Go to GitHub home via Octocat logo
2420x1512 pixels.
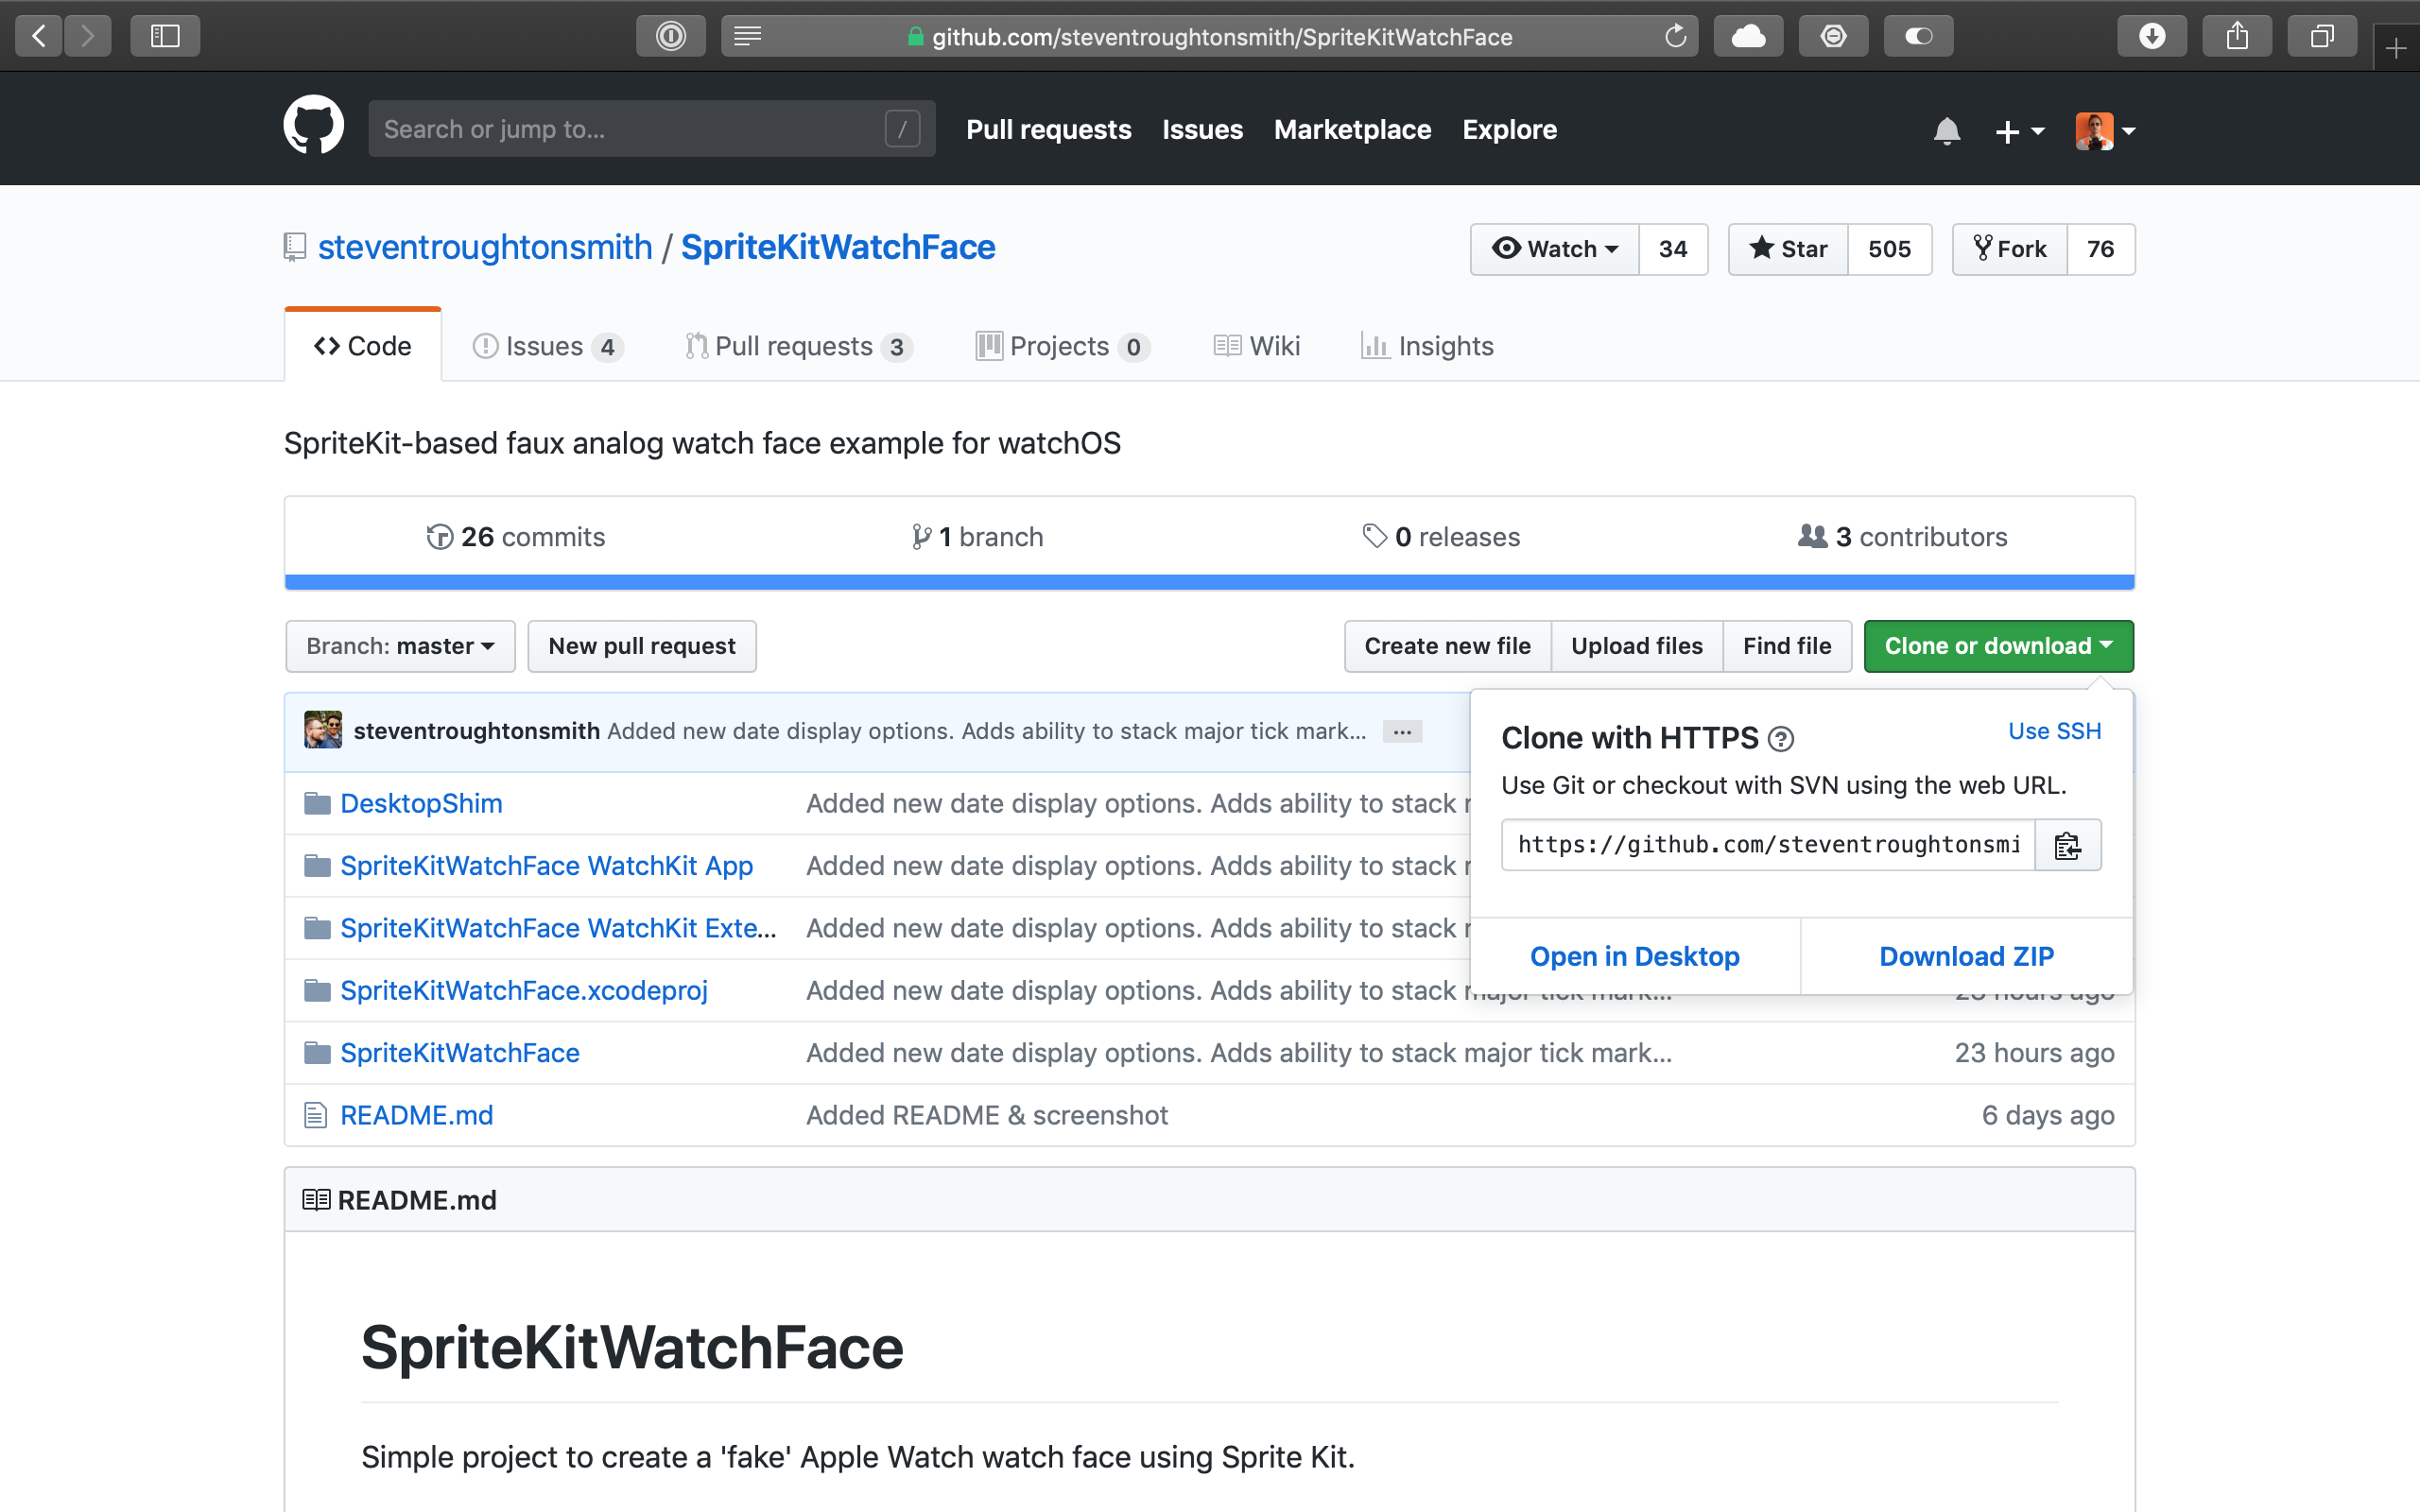[x=314, y=127]
